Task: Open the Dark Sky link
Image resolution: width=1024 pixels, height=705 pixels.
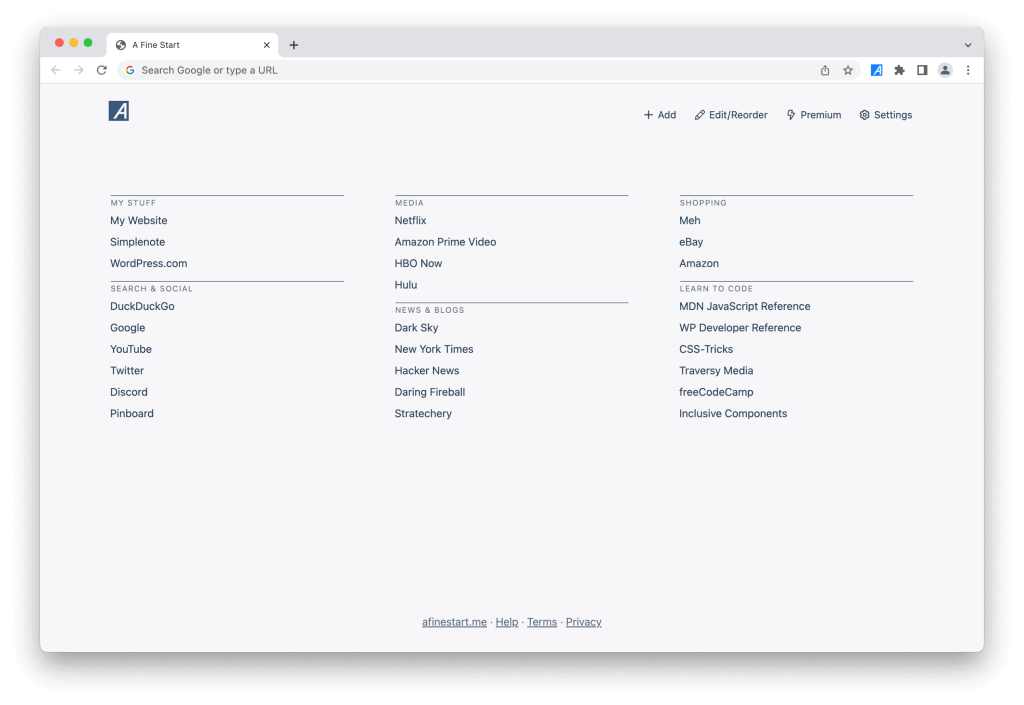Action: (x=416, y=328)
